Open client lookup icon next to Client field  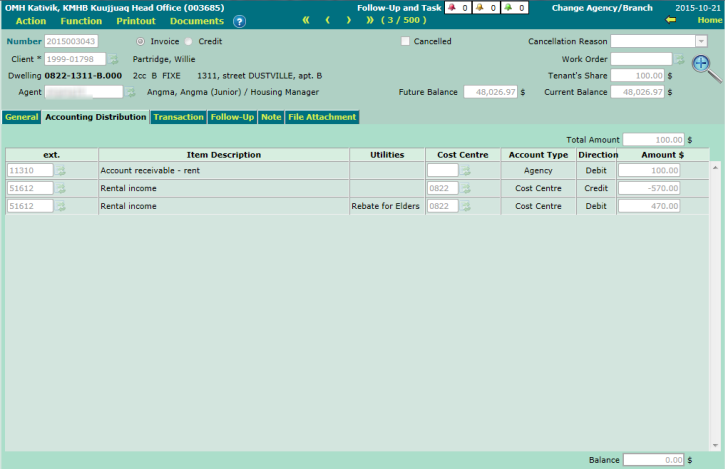point(114,59)
